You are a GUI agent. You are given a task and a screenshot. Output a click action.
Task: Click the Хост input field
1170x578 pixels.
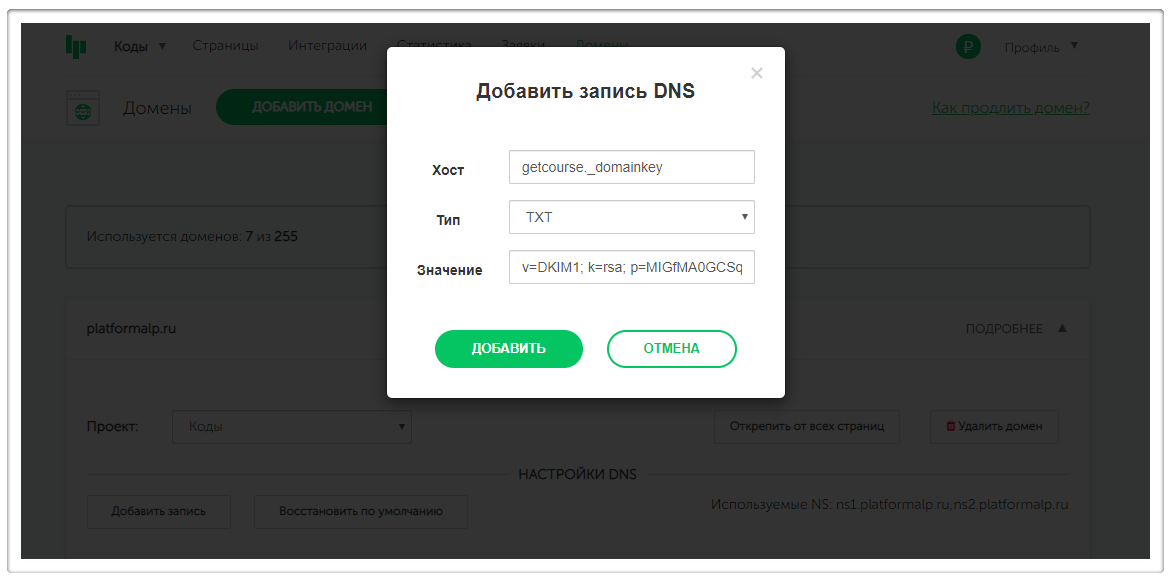pos(632,167)
